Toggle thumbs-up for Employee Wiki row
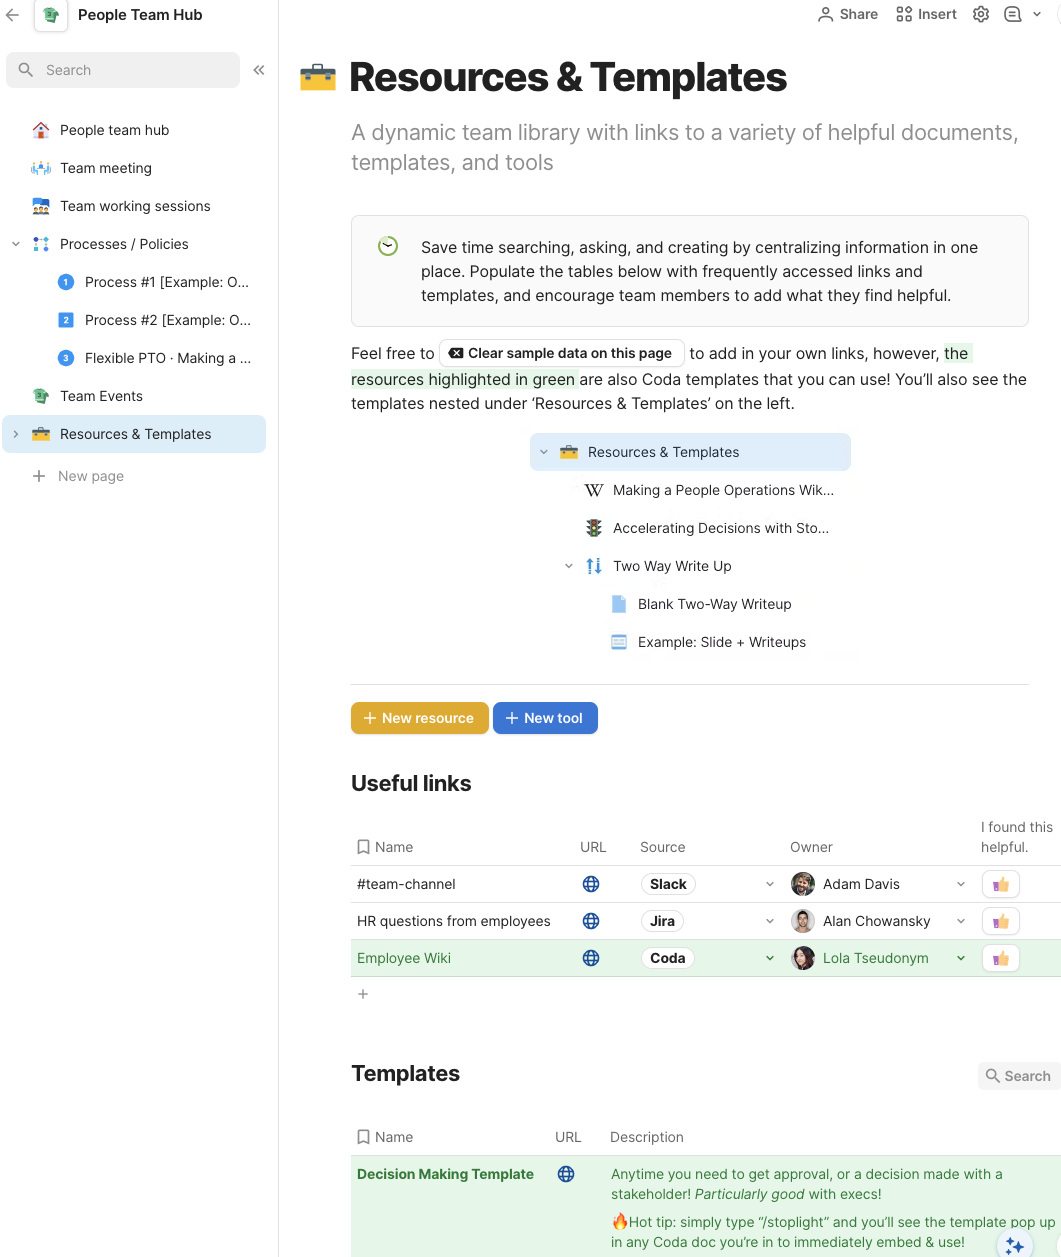Viewport: 1061px width, 1257px height. pos(1000,958)
